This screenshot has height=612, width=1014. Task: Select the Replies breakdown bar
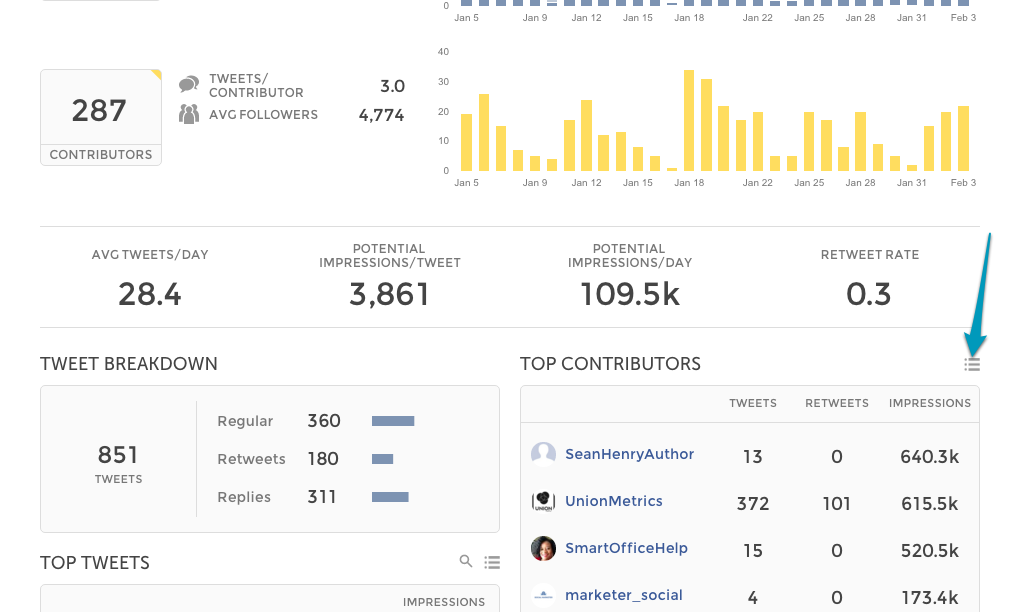390,497
